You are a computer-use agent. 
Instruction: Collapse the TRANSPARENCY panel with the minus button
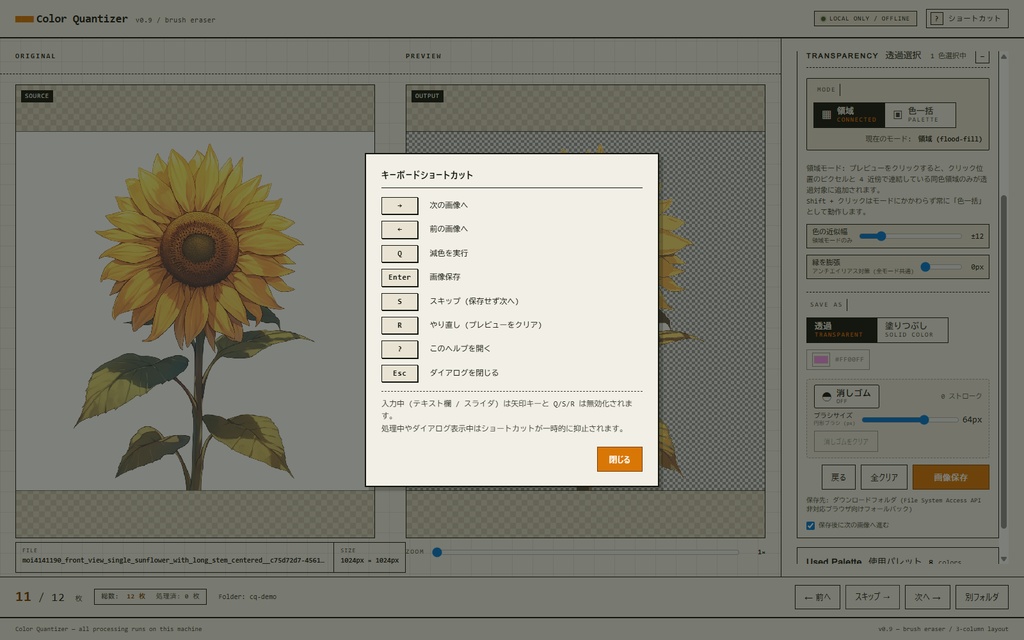(x=982, y=57)
